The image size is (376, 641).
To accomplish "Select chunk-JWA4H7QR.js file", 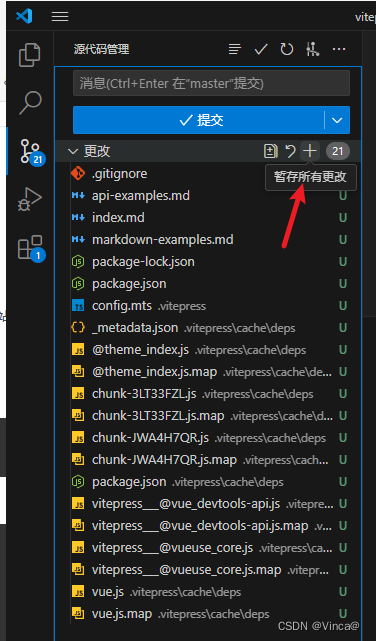I will coord(208,438).
